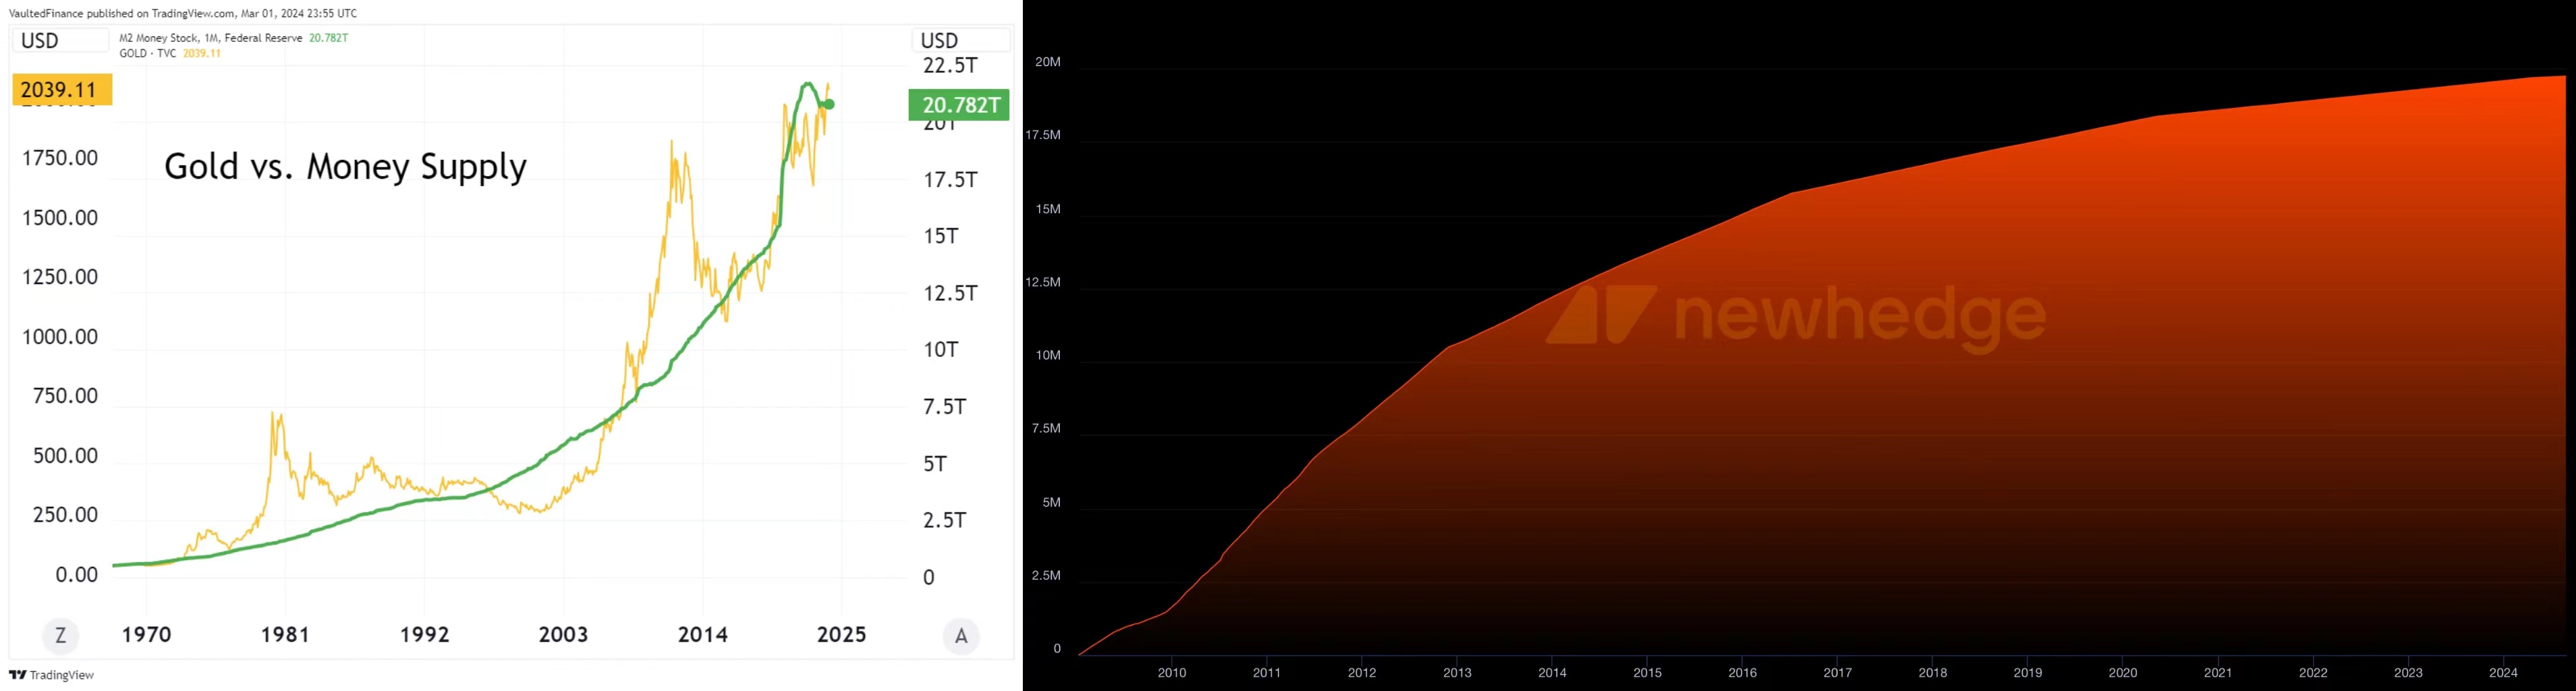This screenshot has width=2576, height=691.
Task: Toggle the A auto-scale button
Action: [961, 635]
